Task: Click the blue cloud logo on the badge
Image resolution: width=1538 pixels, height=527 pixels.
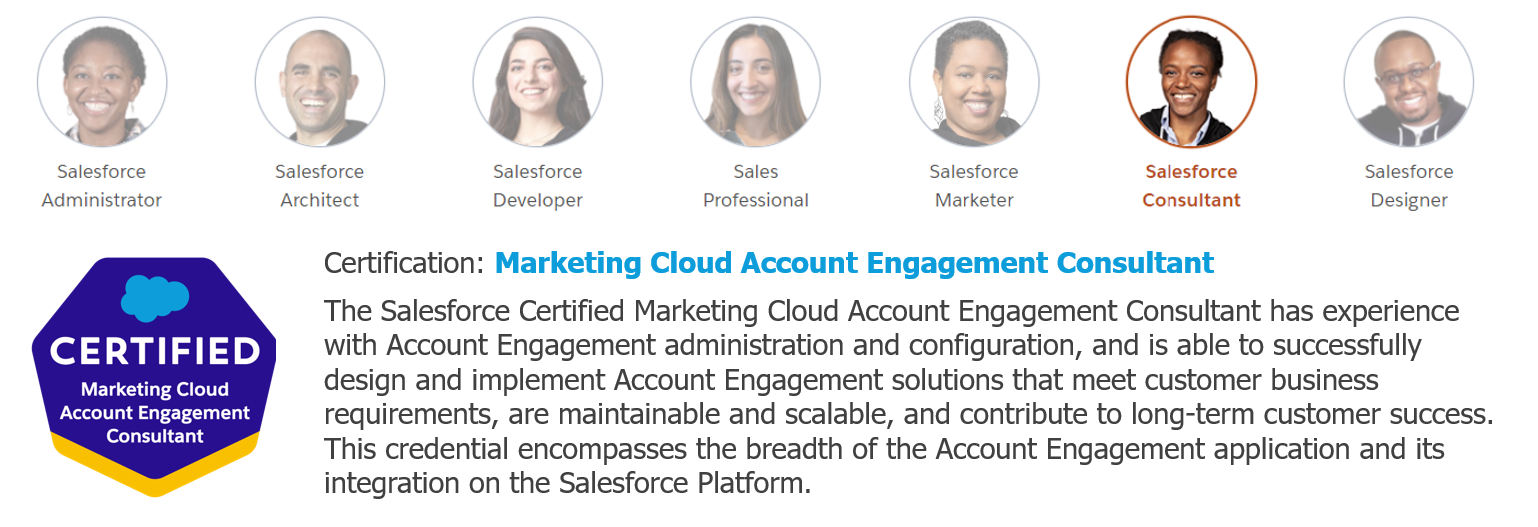Action: (155, 297)
